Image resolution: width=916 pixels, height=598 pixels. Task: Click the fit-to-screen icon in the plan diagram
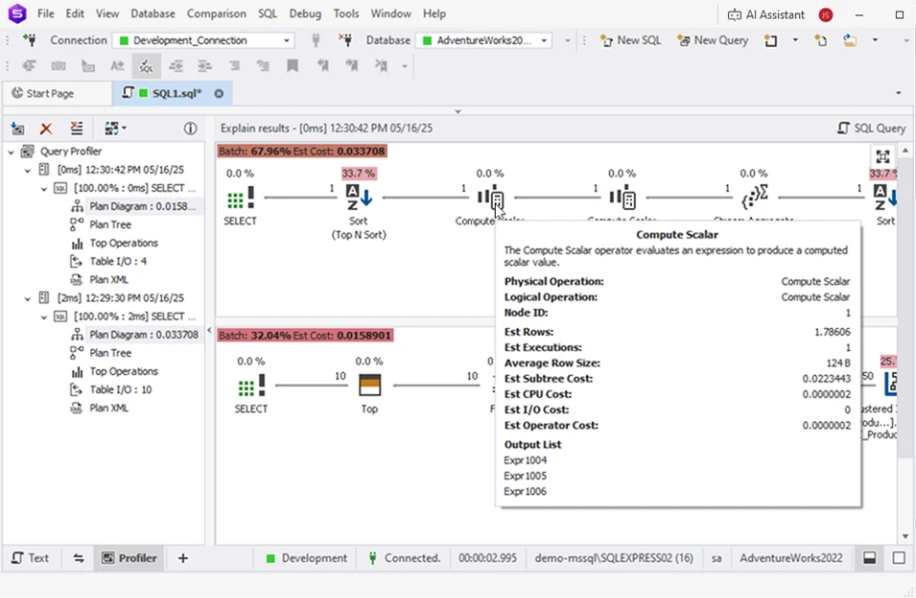(884, 156)
